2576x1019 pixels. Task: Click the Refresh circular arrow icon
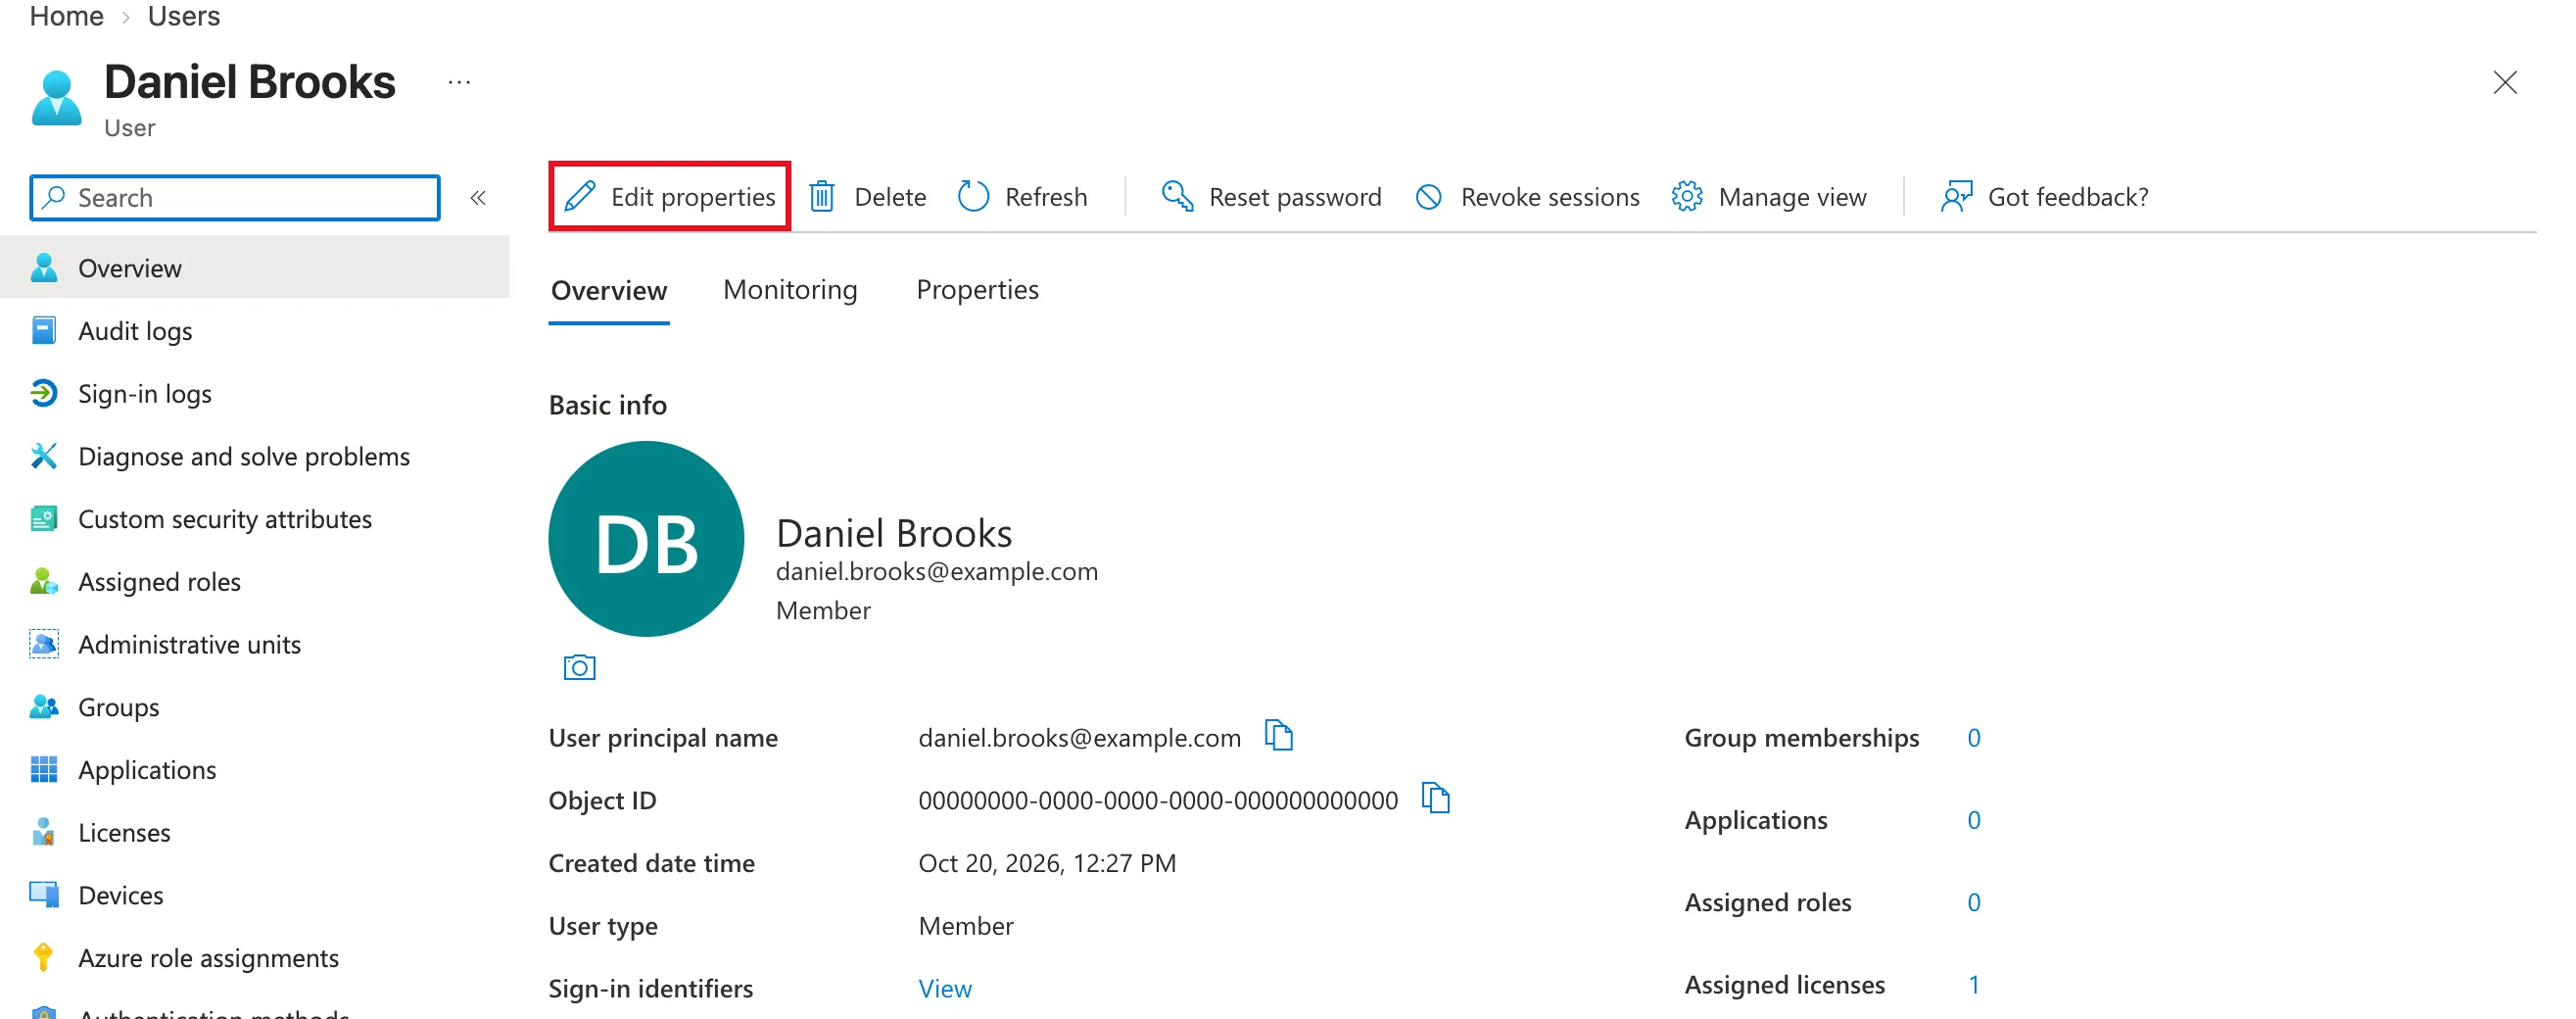[x=973, y=196]
